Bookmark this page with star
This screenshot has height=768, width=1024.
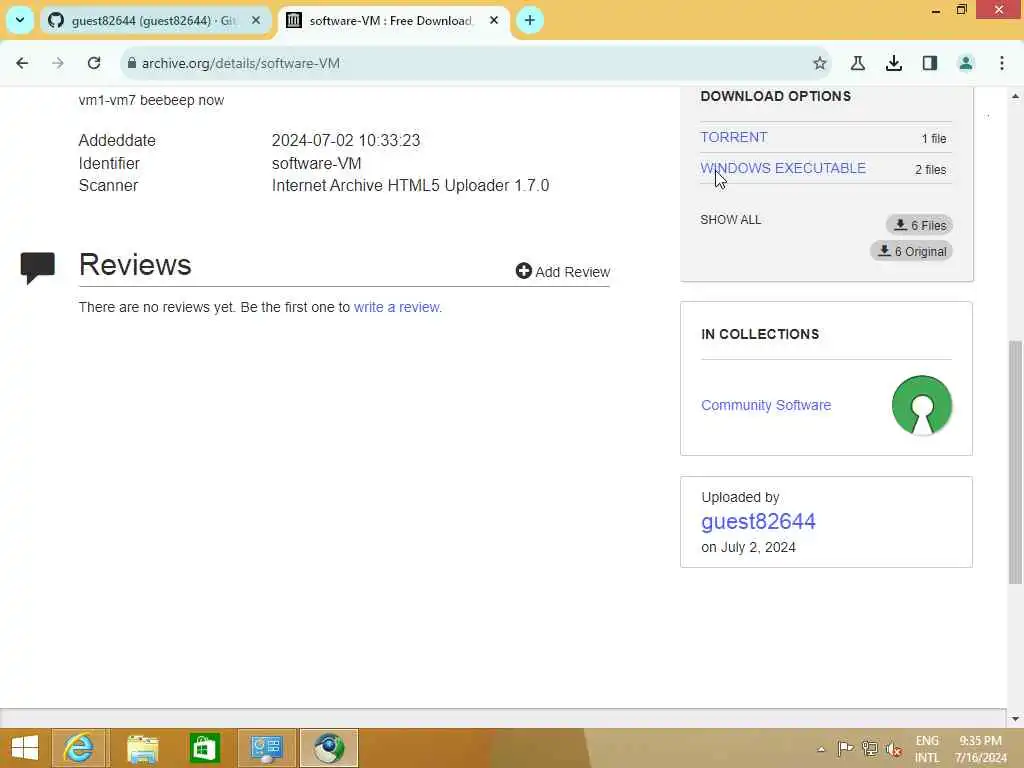click(x=820, y=63)
